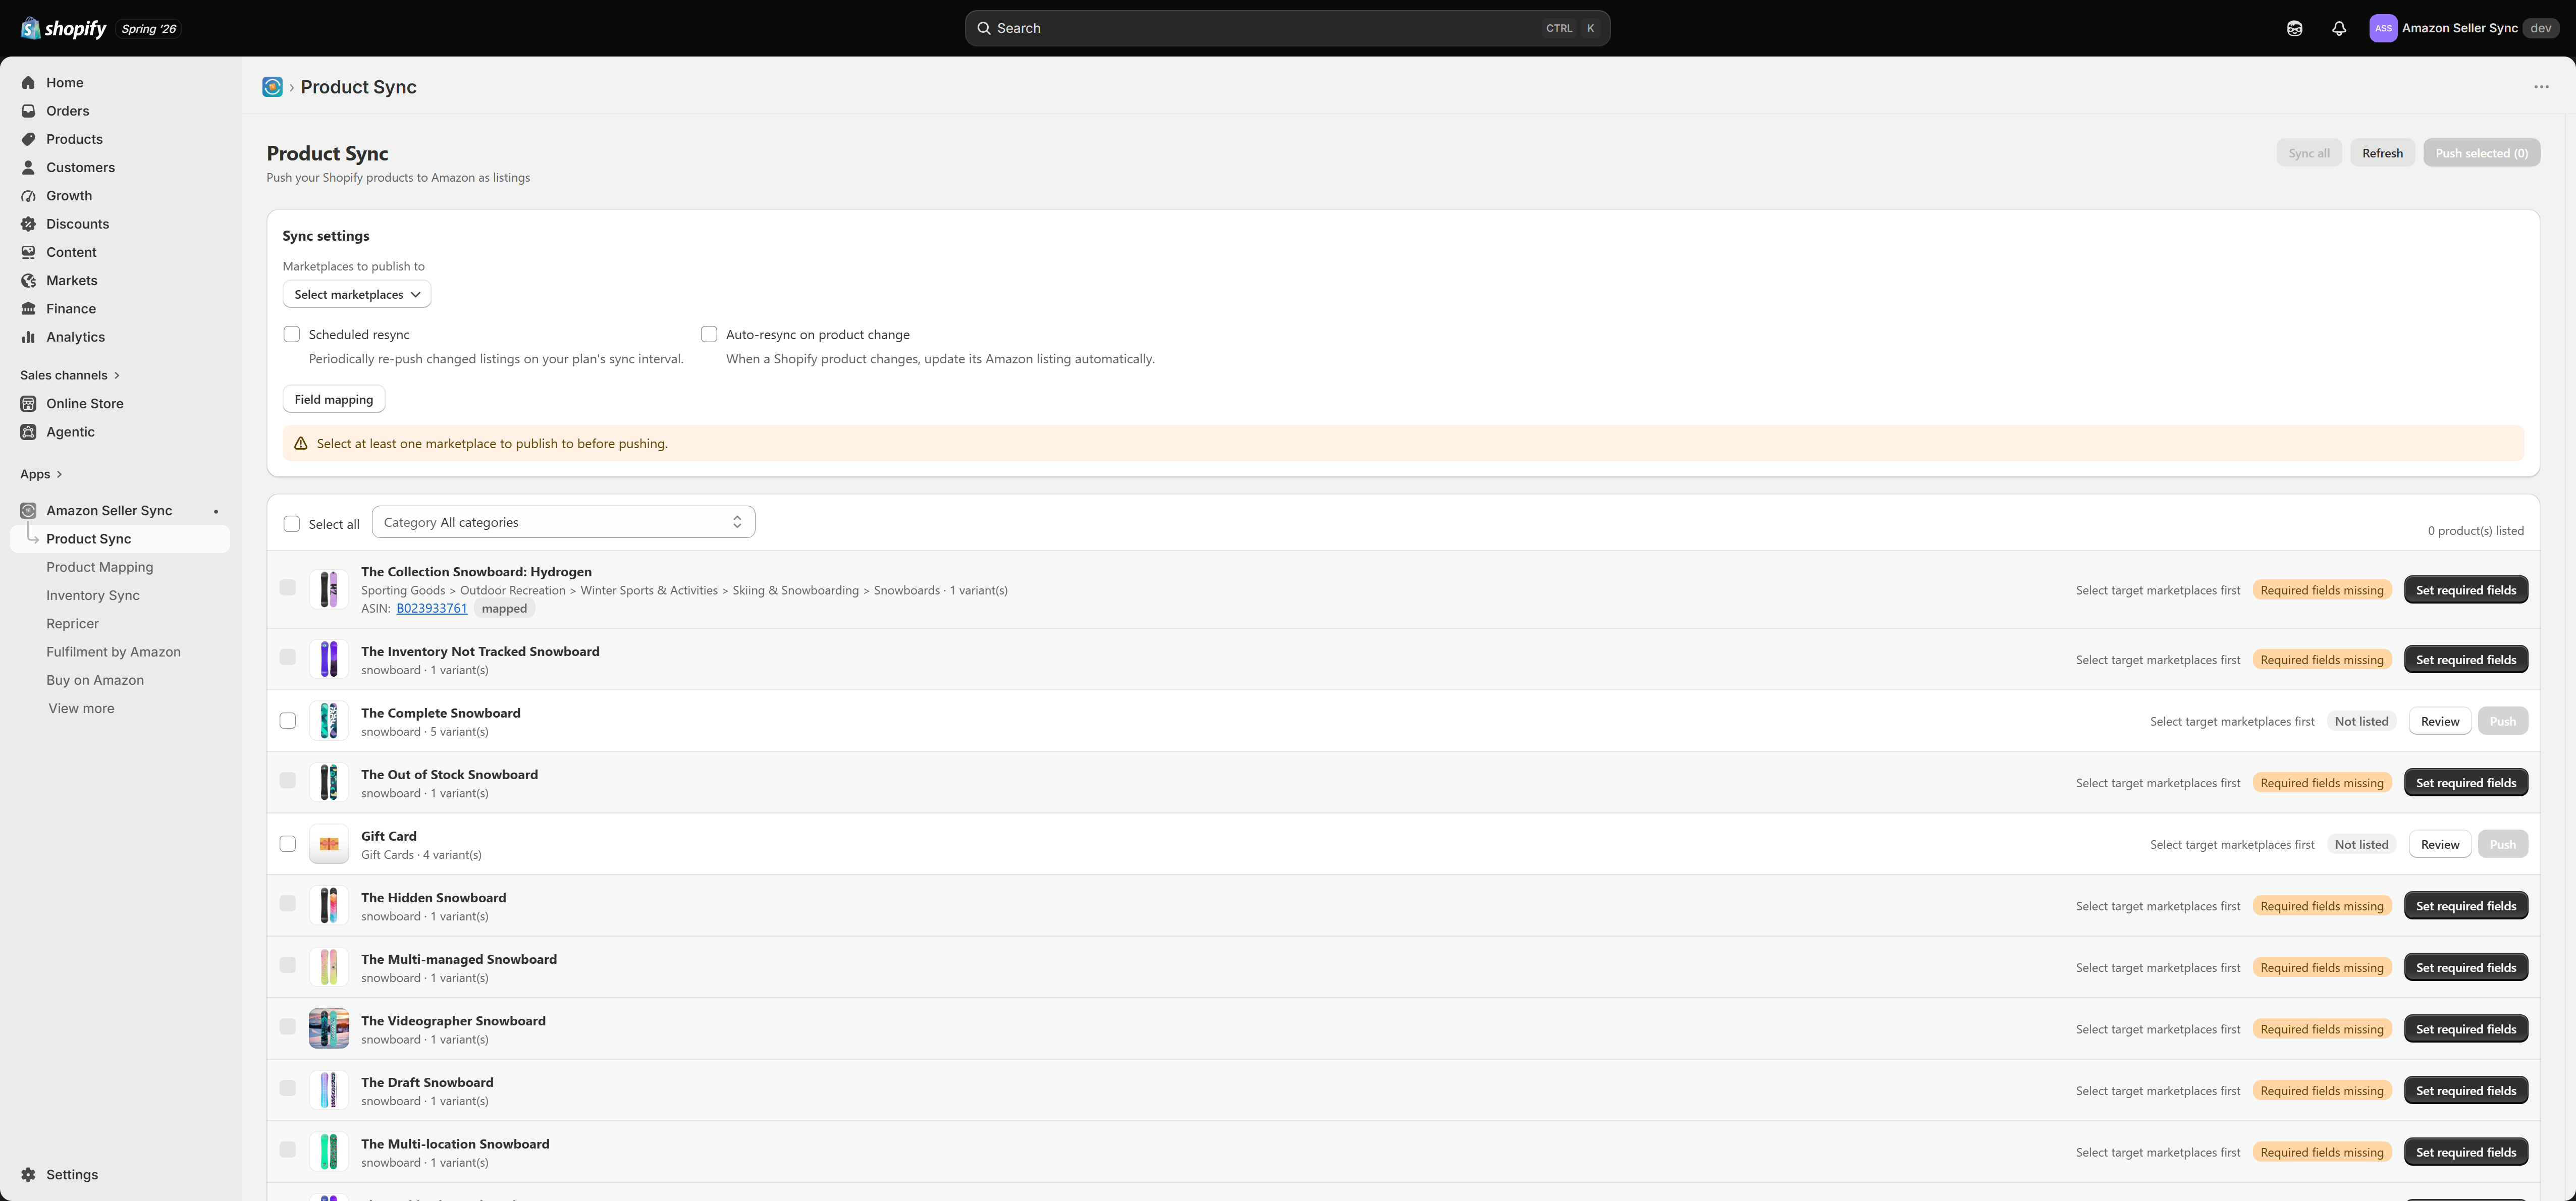Set required fields for Multi-location Snowboard
The image size is (2576, 1201).
coord(2466,1152)
